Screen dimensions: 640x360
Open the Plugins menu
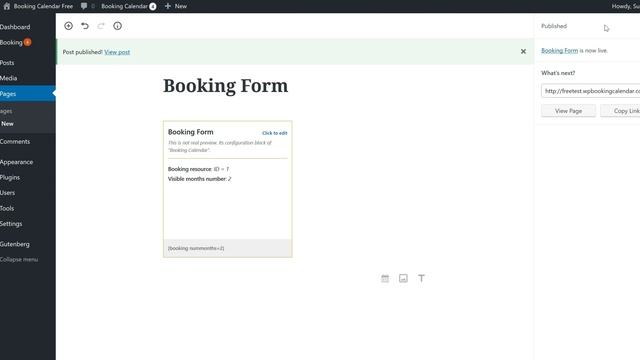point(10,178)
